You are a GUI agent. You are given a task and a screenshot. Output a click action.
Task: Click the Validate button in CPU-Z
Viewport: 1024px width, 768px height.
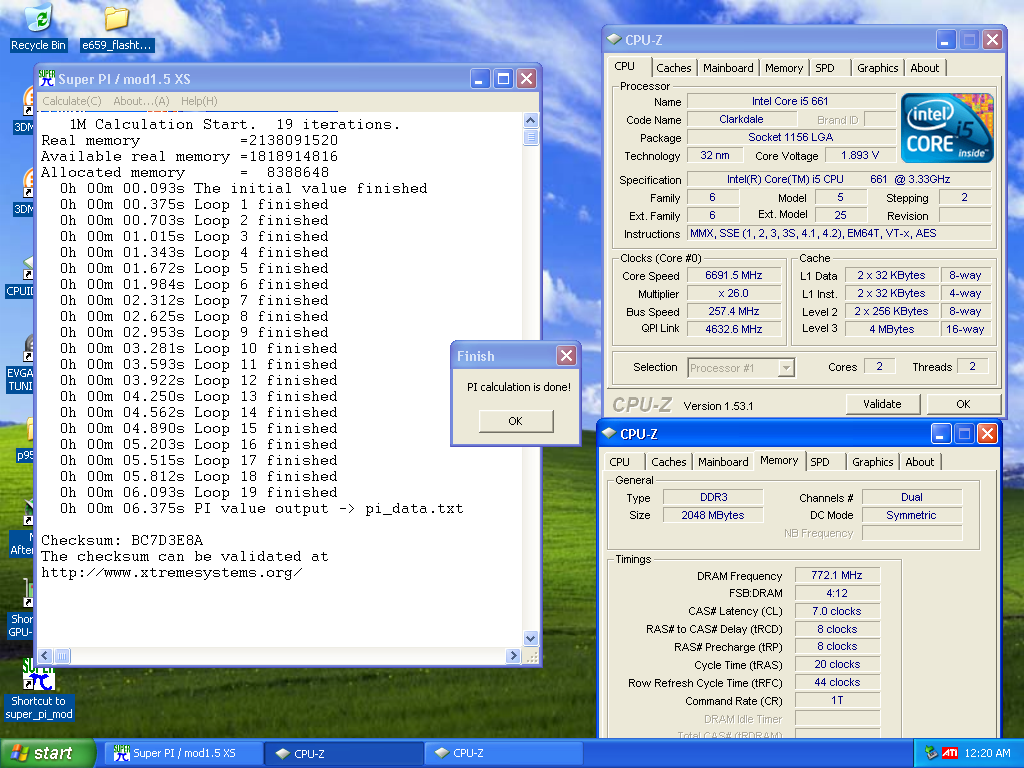tap(882, 404)
